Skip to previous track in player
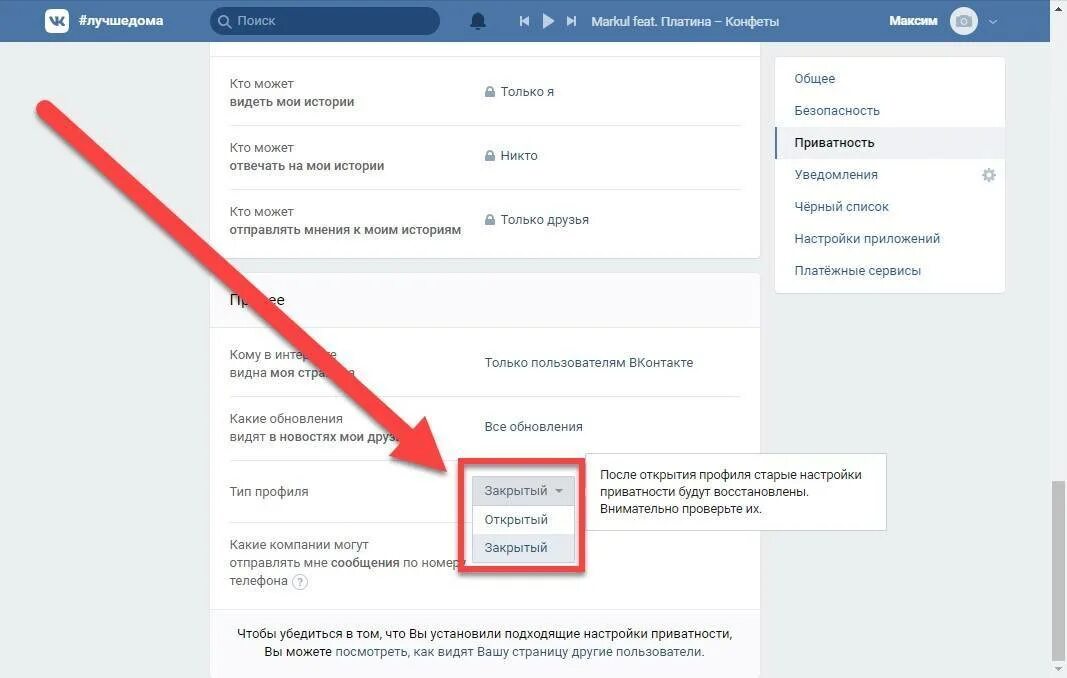The width and height of the screenshot is (1067, 678). point(524,21)
